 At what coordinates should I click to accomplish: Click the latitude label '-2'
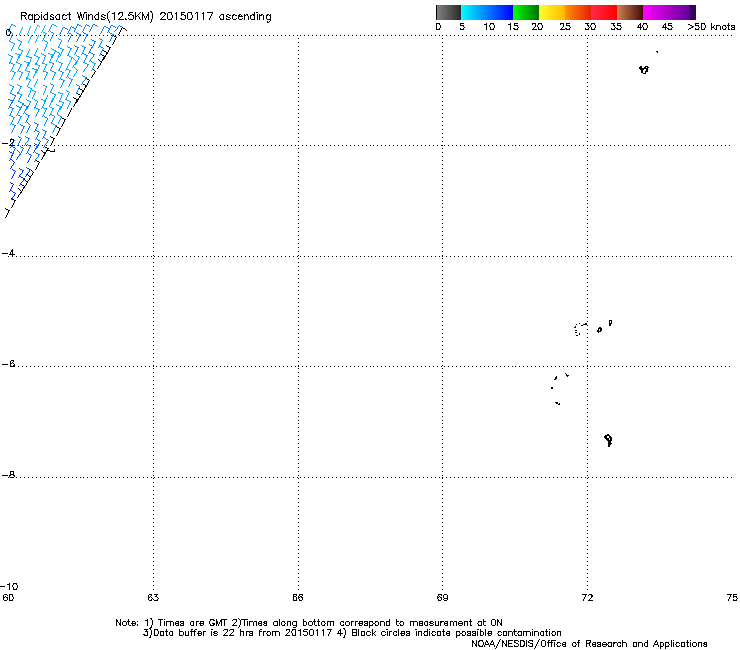click(8, 143)
